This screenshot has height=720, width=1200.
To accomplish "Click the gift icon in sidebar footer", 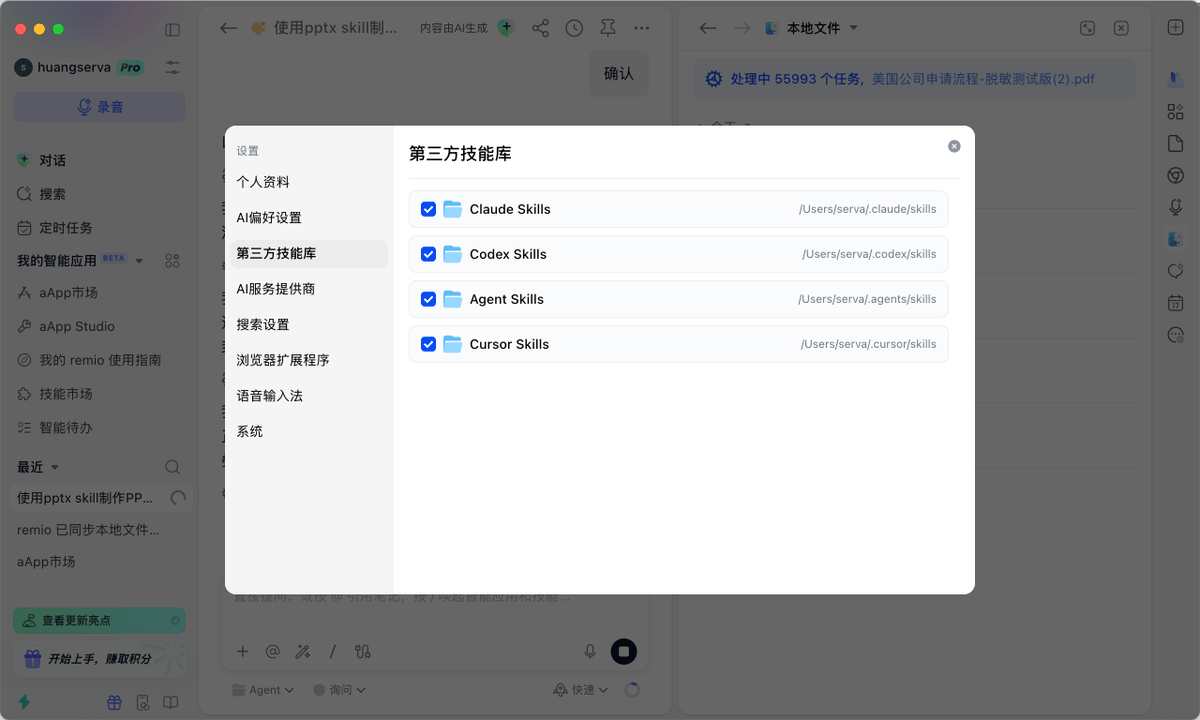I will (114, 702).
